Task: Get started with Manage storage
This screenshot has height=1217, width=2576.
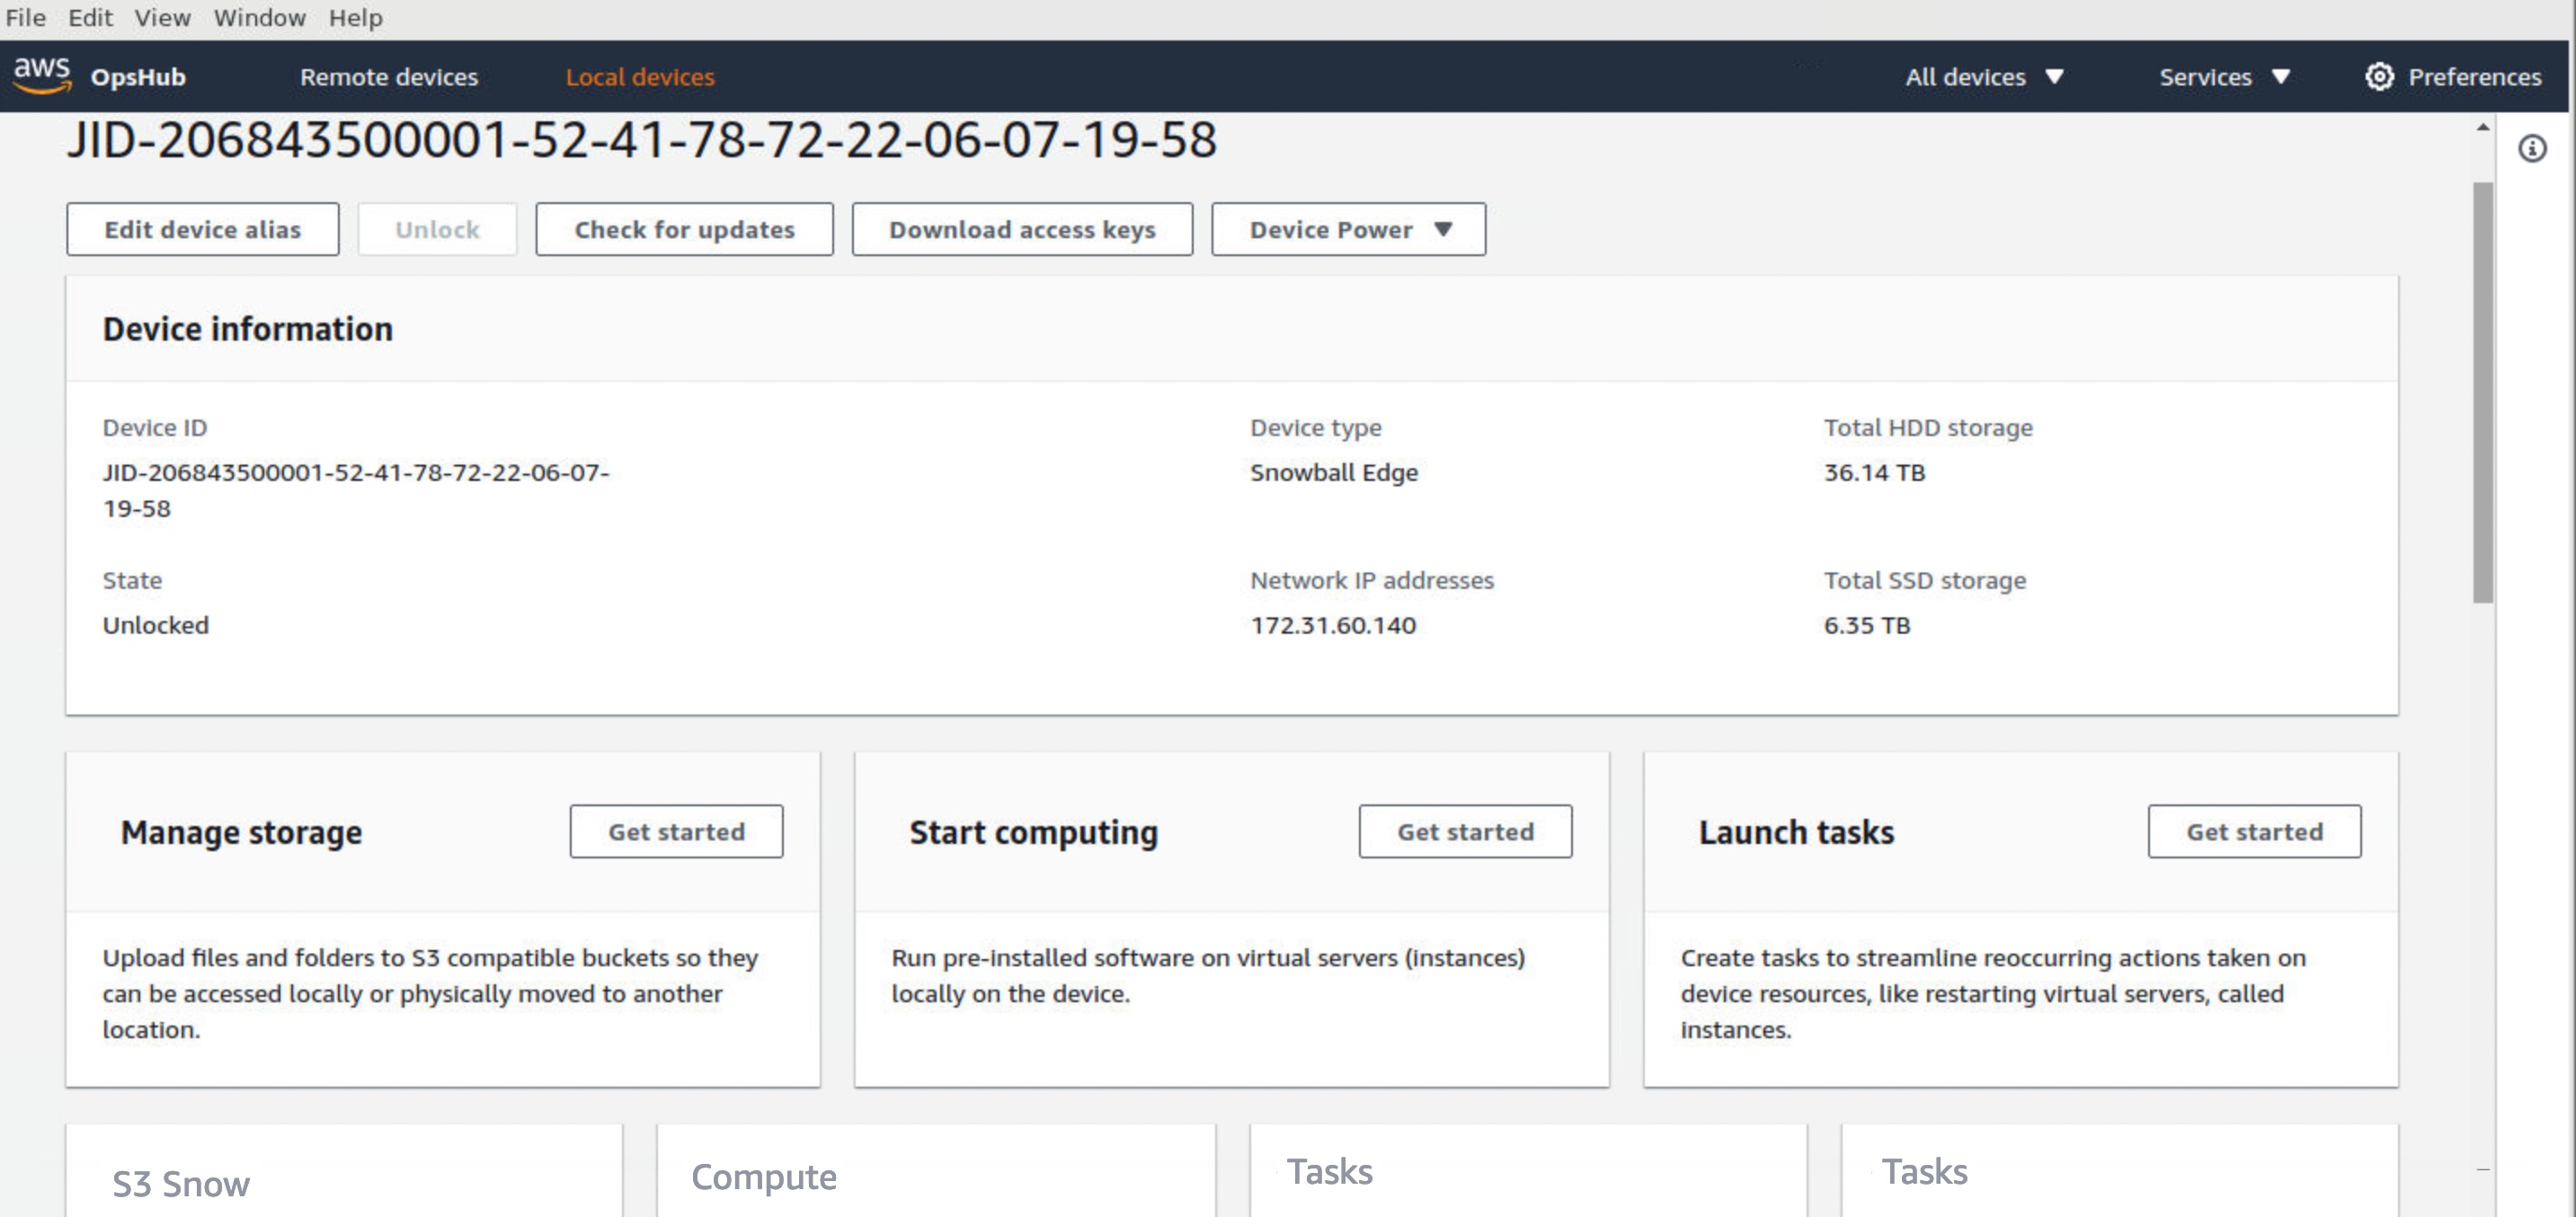Action: pos(676,831)
